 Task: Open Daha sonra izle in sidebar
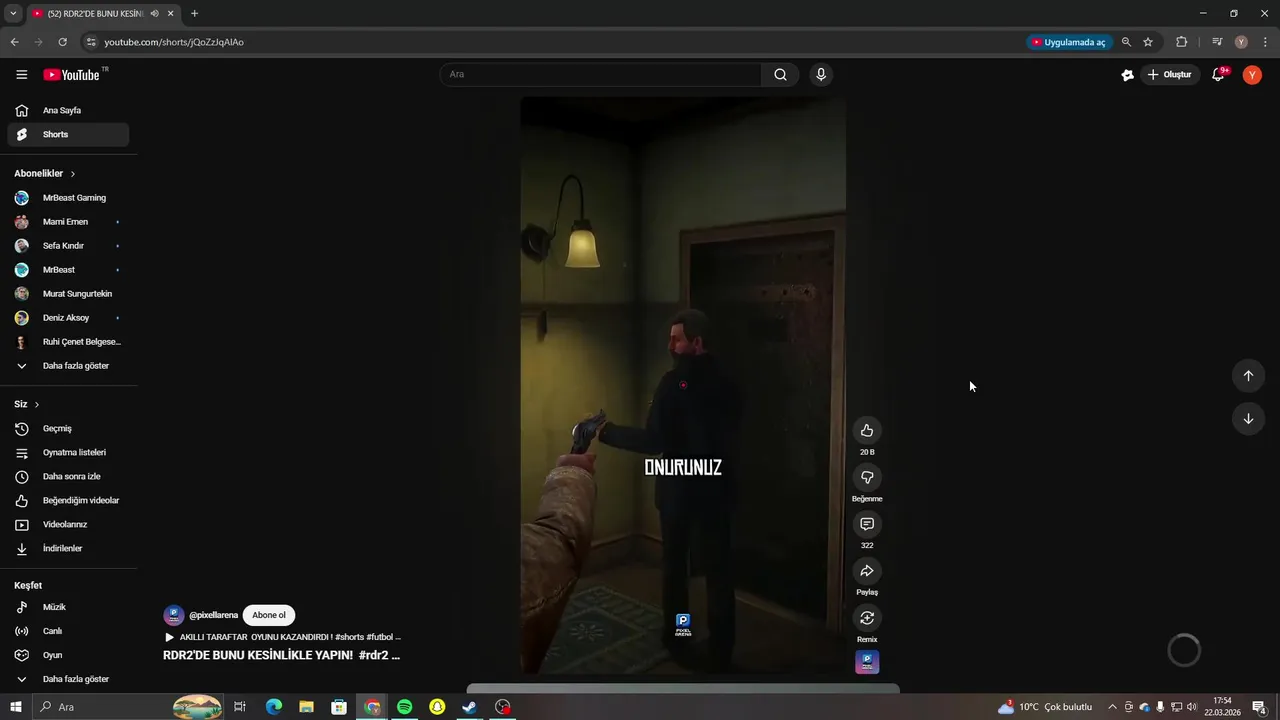click(68, 477)
